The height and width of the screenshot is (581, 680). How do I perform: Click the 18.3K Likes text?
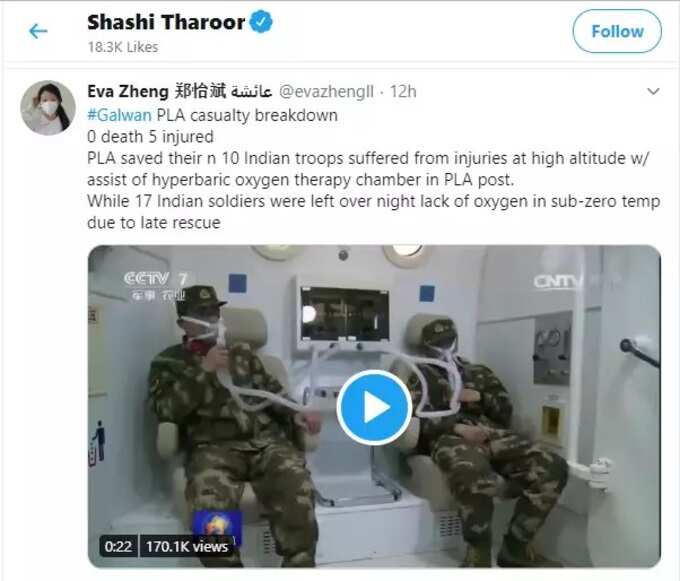point(123,47)
